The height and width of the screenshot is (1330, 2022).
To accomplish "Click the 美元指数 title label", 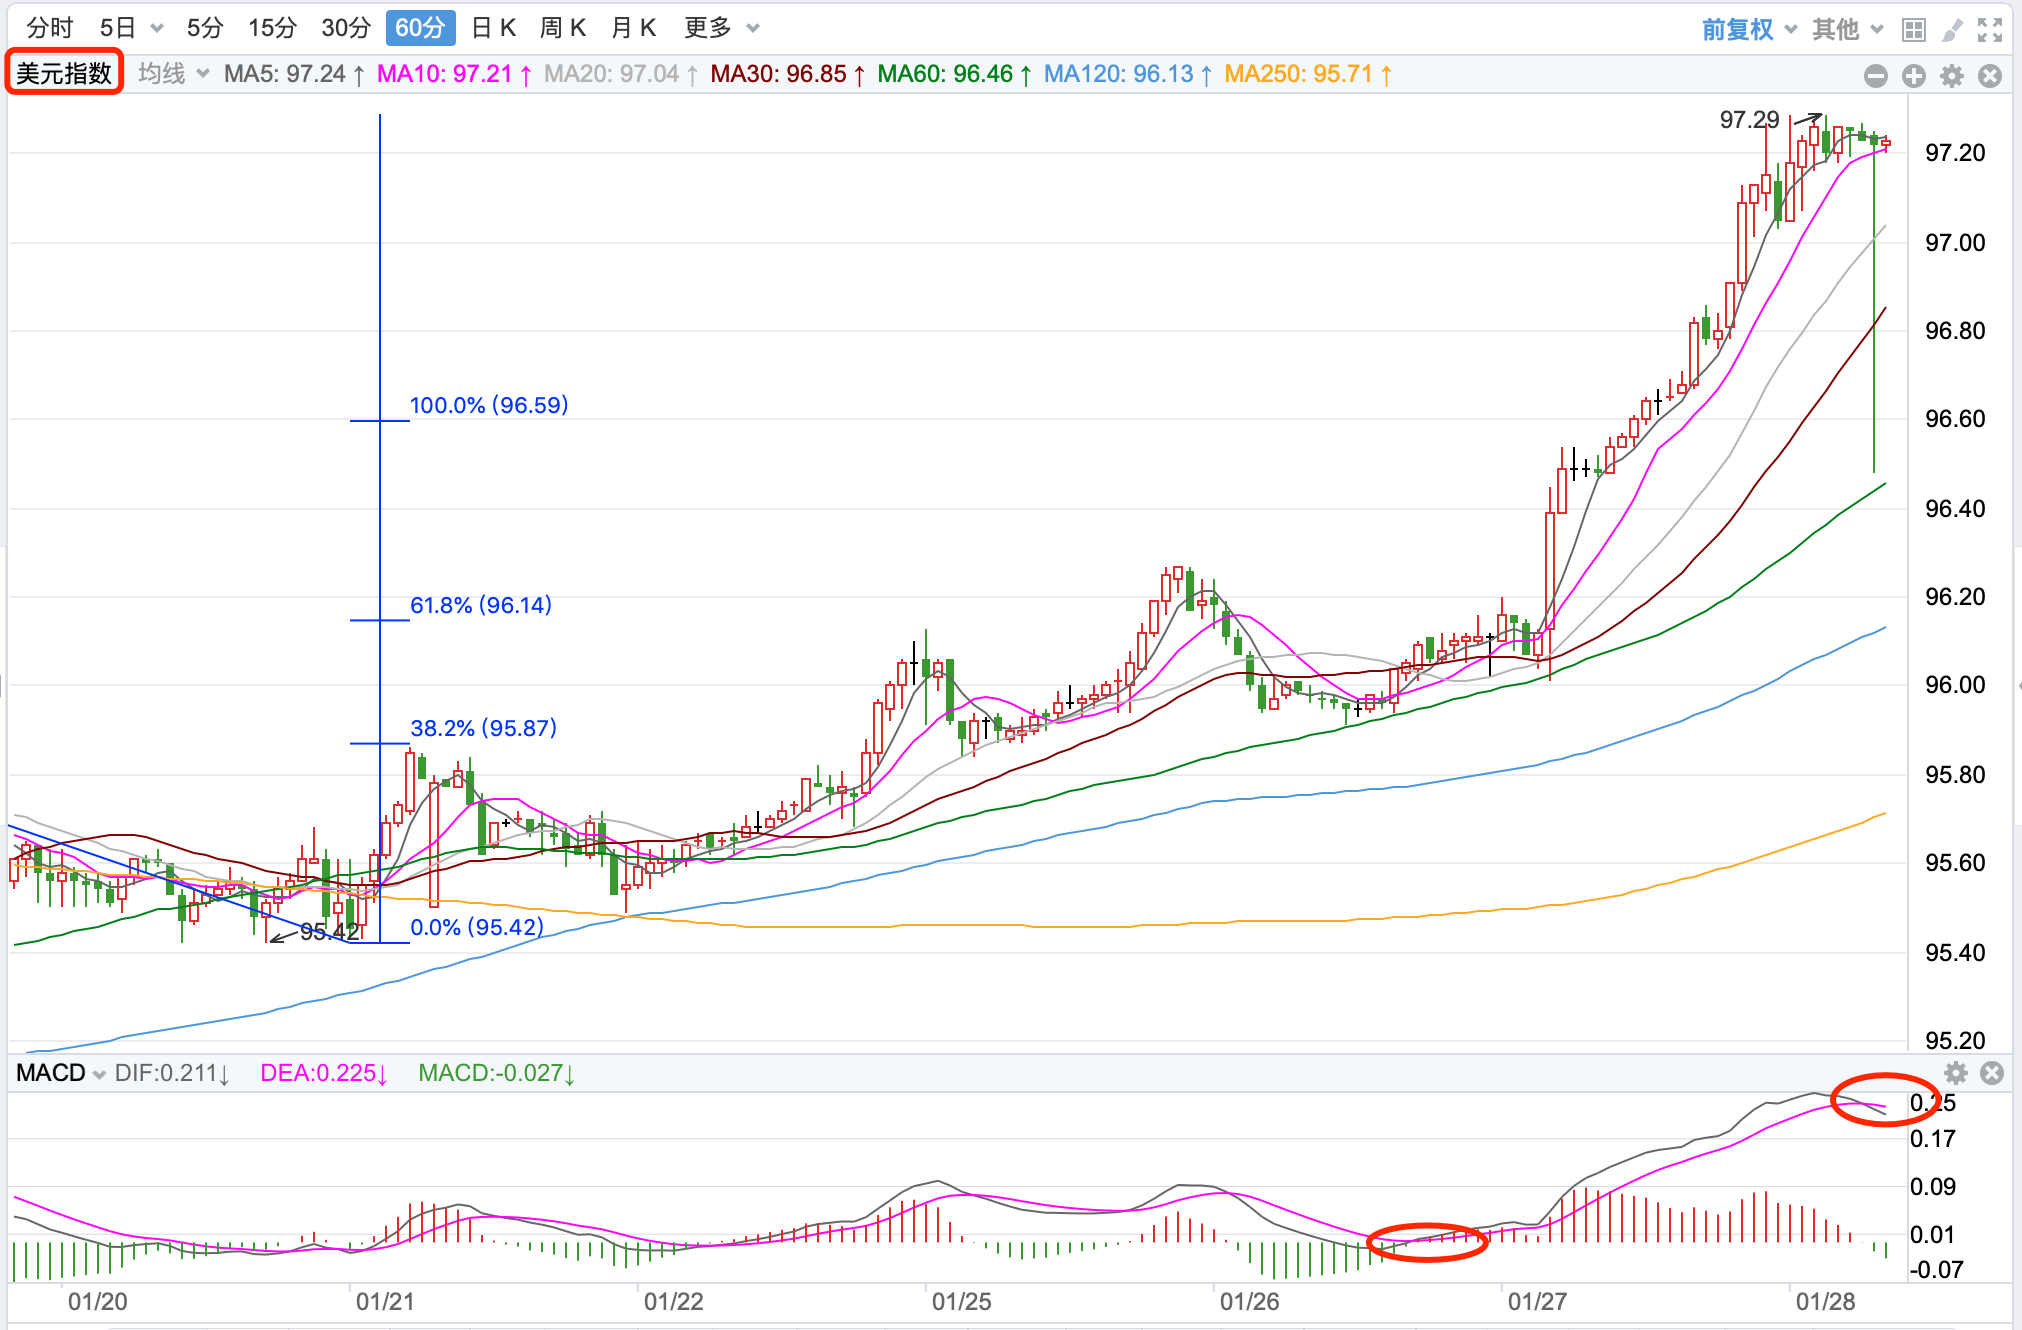I will pyautogui.click(x=64, y=73).
